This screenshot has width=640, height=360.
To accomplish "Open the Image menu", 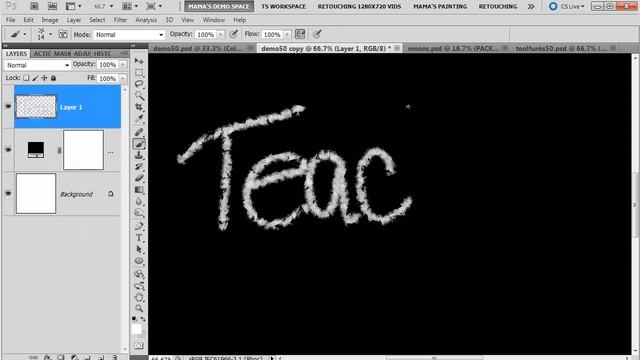I will pos(50,20).
